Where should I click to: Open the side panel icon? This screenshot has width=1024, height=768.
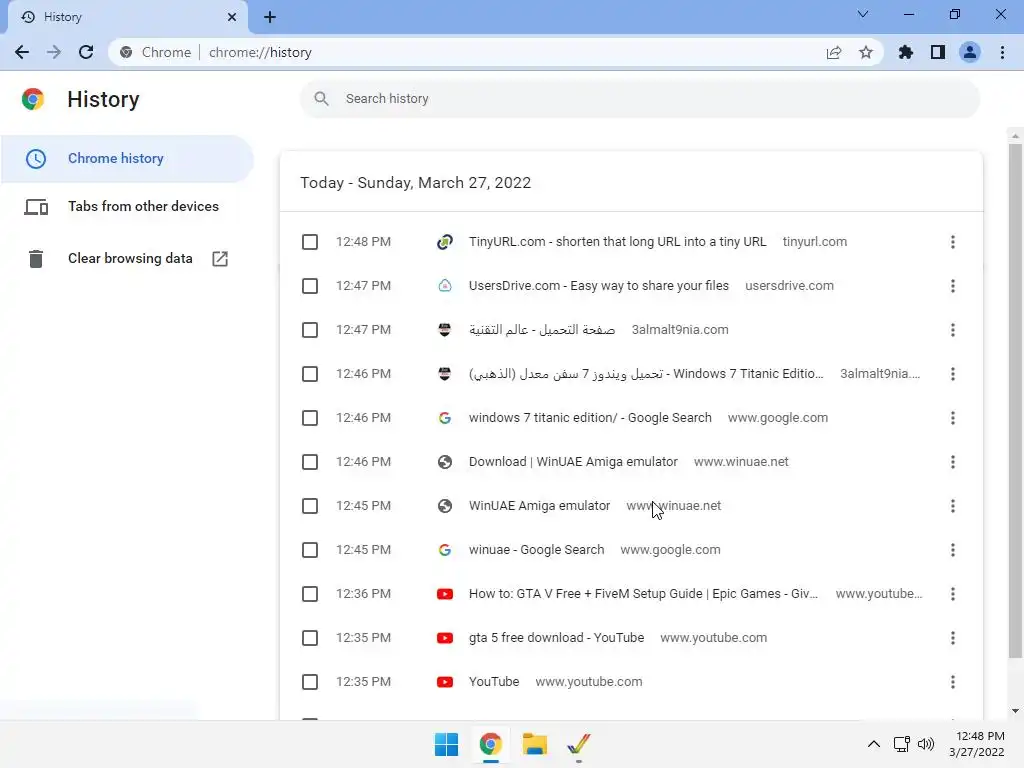(x=938, y=52)
